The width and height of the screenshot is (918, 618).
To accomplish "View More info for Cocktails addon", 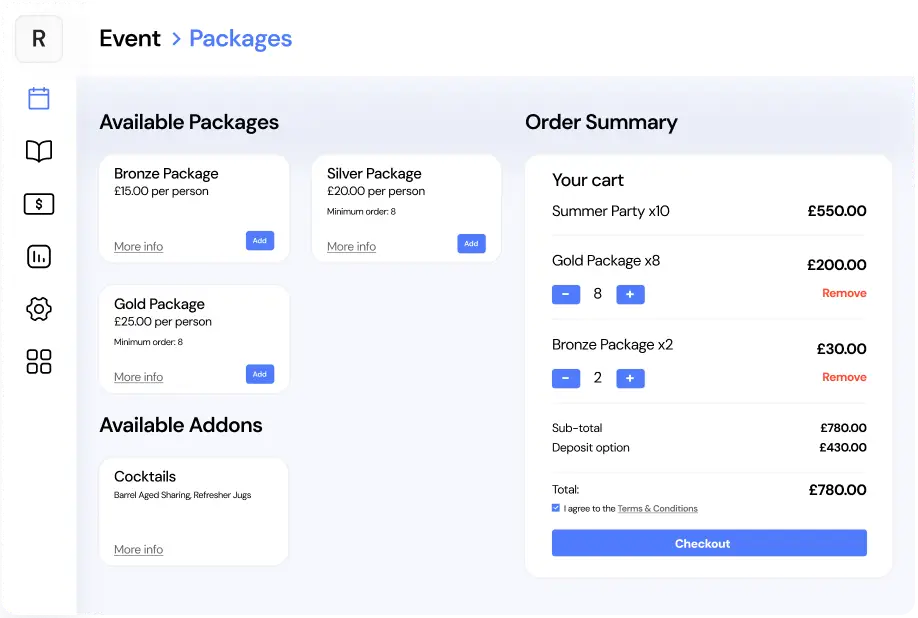I will point(138,550).
